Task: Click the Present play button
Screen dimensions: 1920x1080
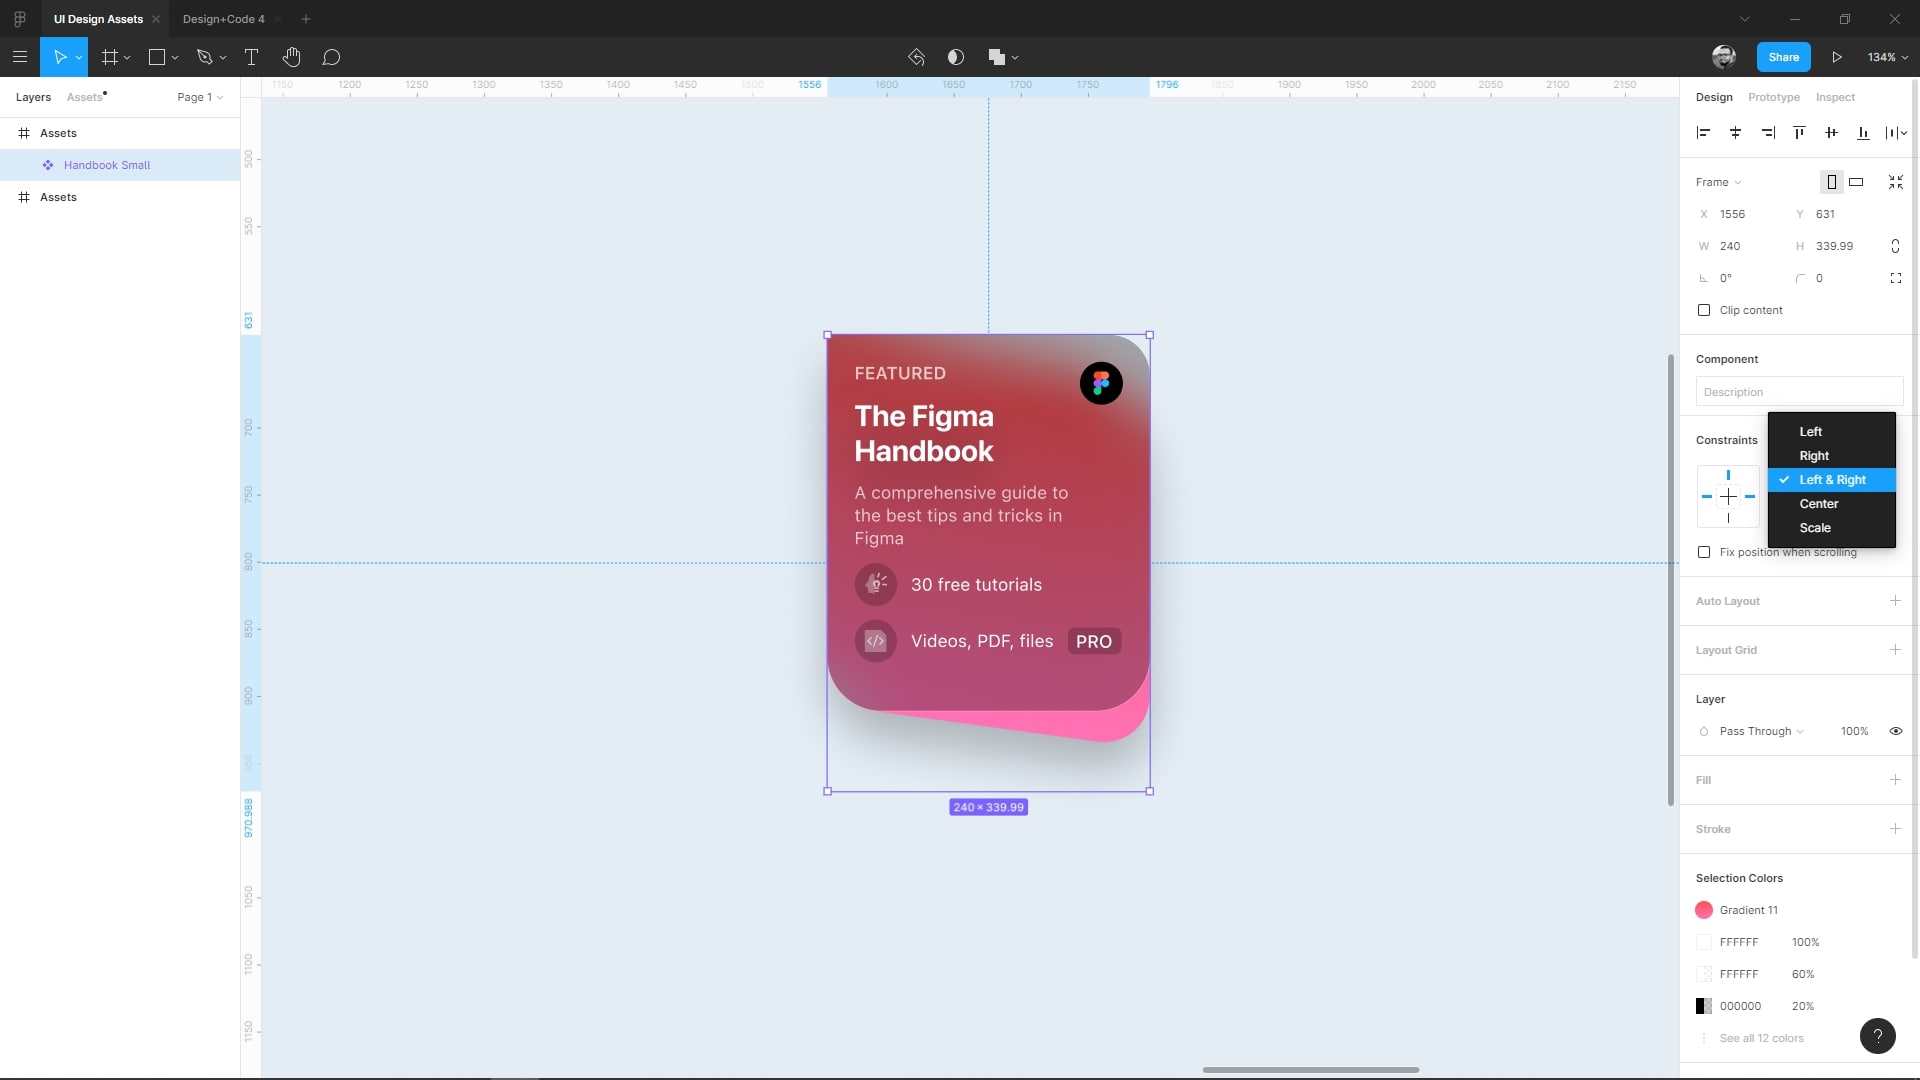Action: click(1837, 57)
